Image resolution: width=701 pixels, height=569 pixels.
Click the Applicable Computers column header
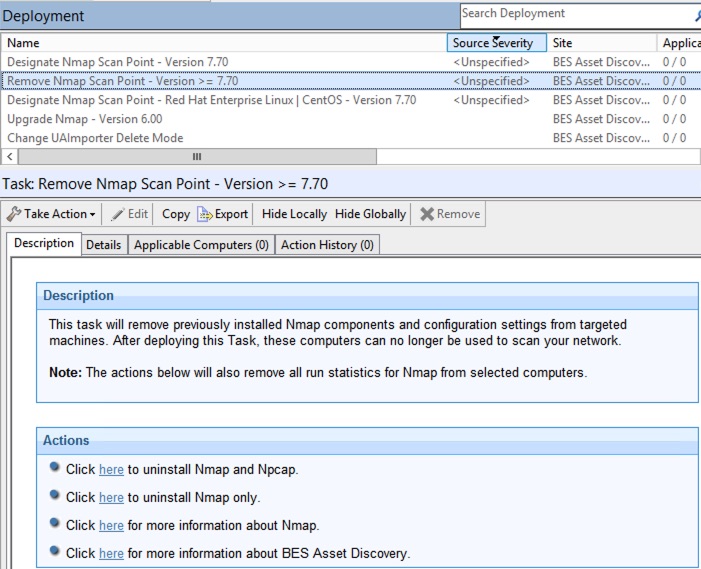pos(681,43)
